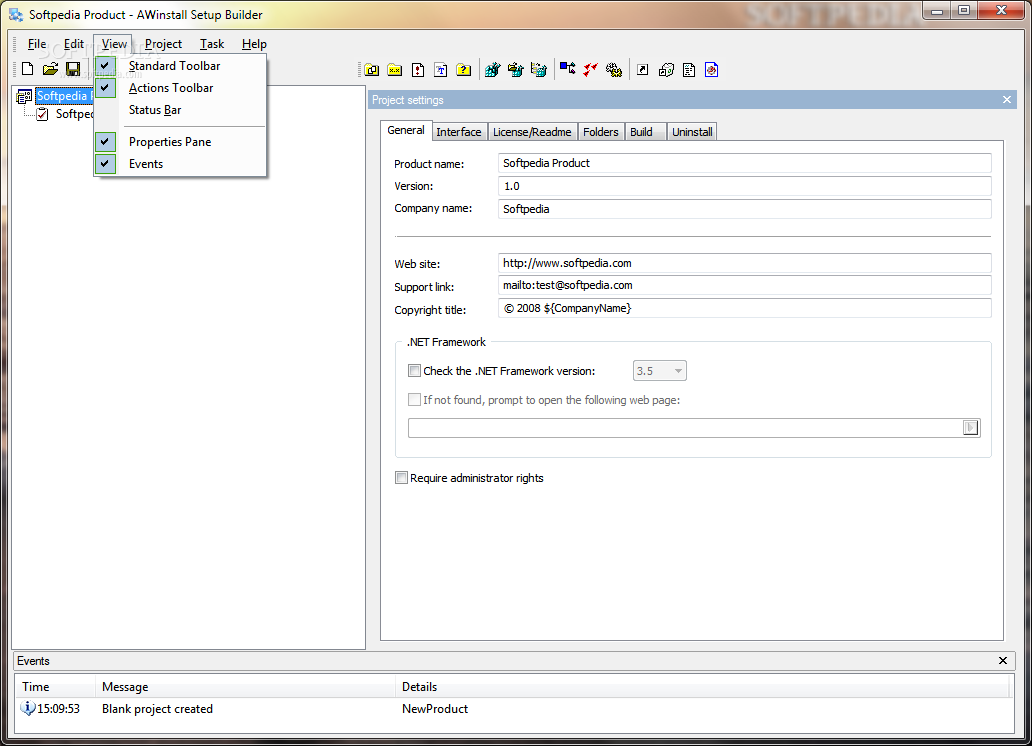Screen dimensions: 1032x746
Task: Click the project tree root icon
Action: [x=24, y=96]
